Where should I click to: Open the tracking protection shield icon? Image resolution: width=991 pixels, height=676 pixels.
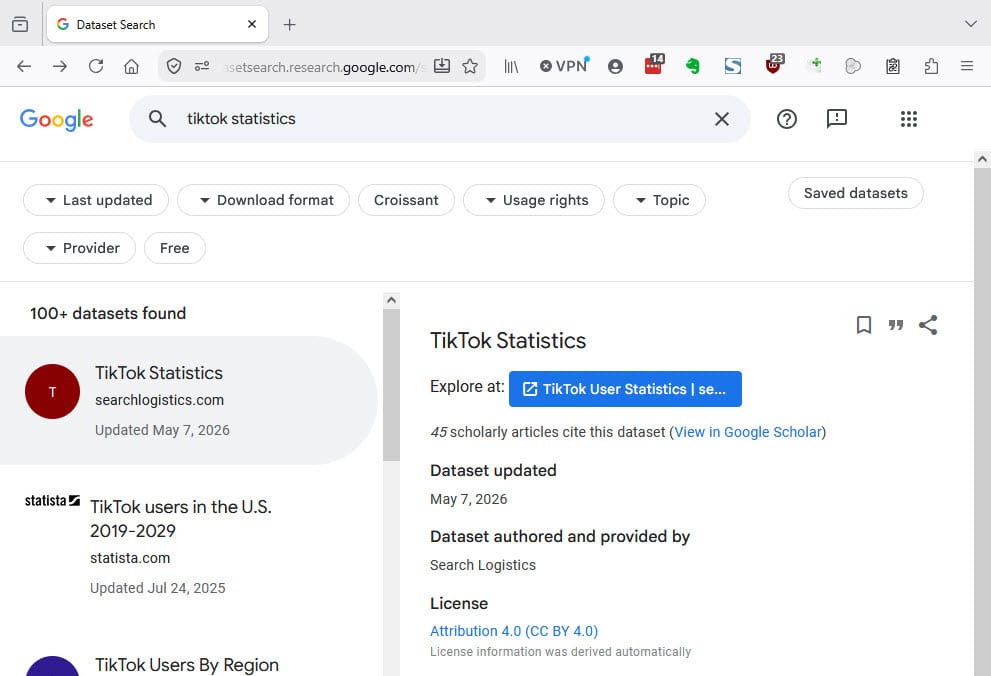tap(174, 66)
